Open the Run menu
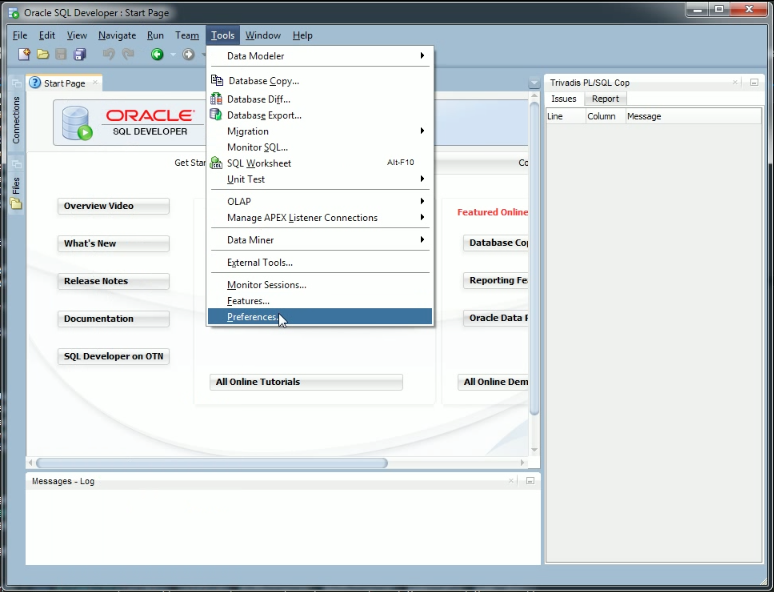This screenshot has width=774, height=592. [155, 36]
